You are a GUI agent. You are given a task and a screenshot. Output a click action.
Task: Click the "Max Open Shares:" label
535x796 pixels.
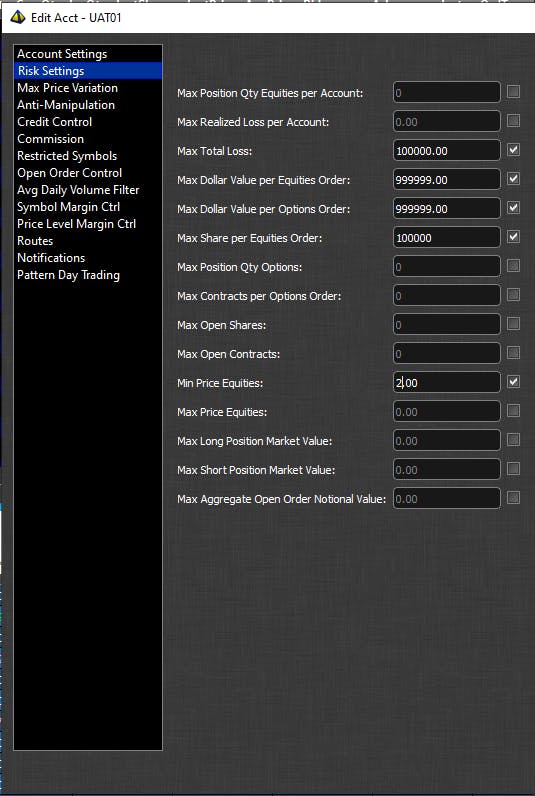point(222,325)
